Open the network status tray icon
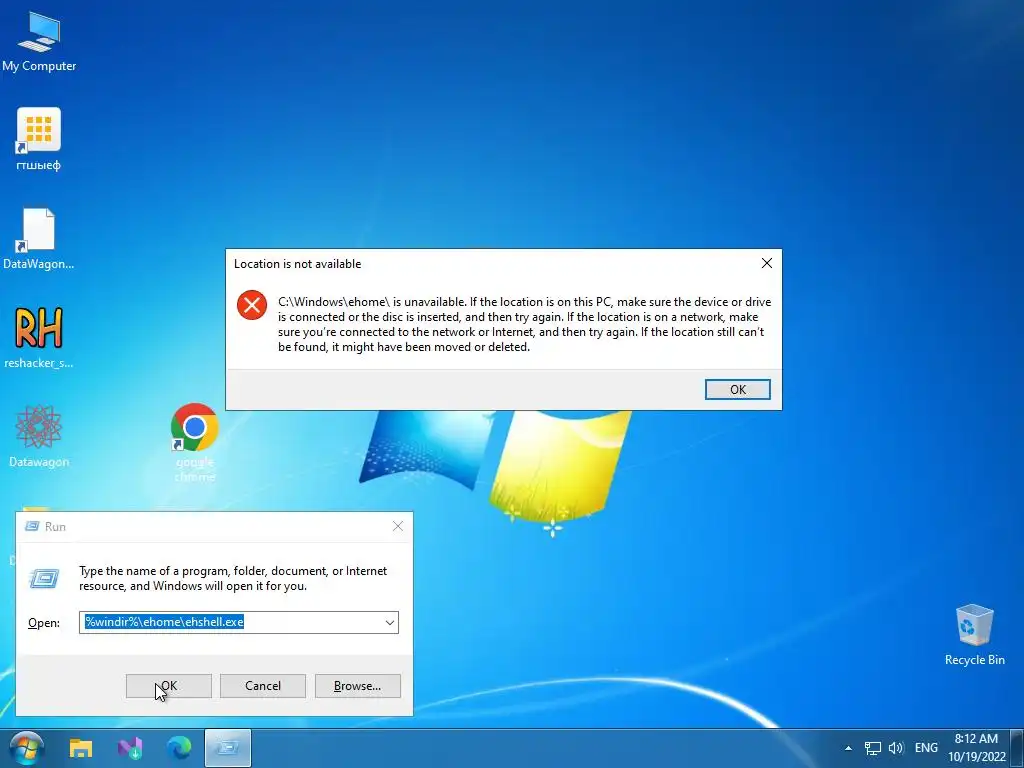Viewport: 1024px width, 768px height. pyautogui.click(x=872, y=748)
